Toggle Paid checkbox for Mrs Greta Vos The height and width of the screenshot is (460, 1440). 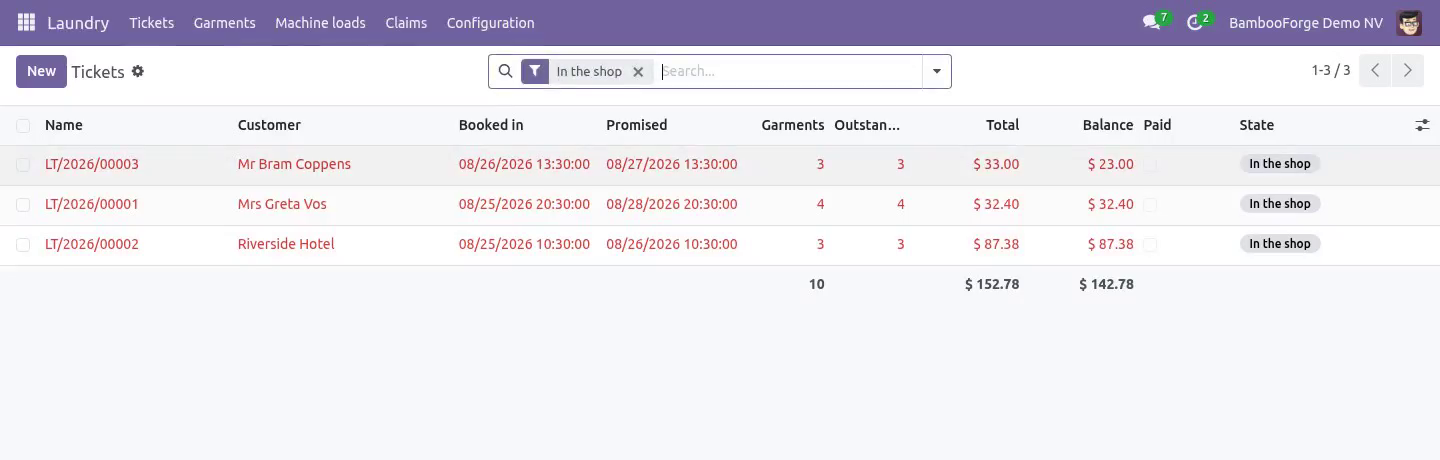coord(1150,204)
